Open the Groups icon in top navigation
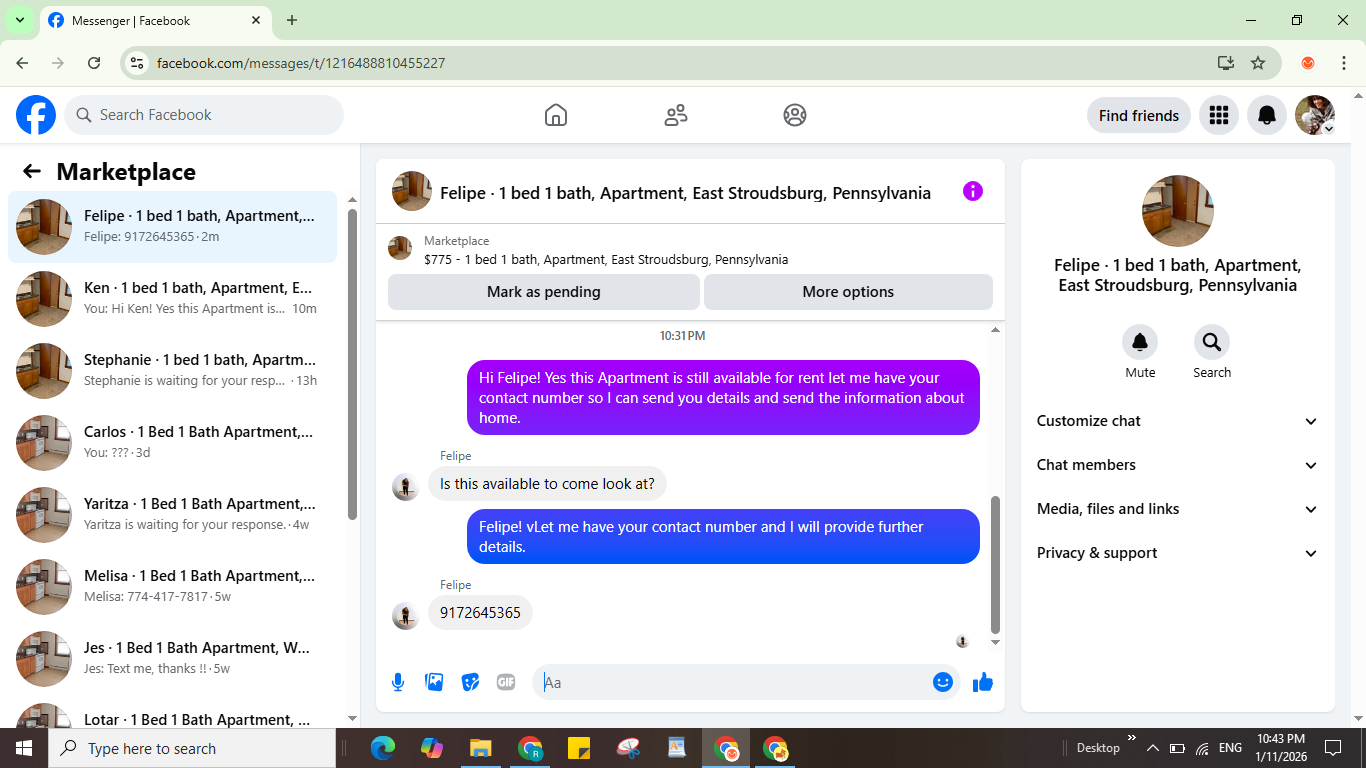This screenshot has height=768, width=1366. tap(795, 115)
